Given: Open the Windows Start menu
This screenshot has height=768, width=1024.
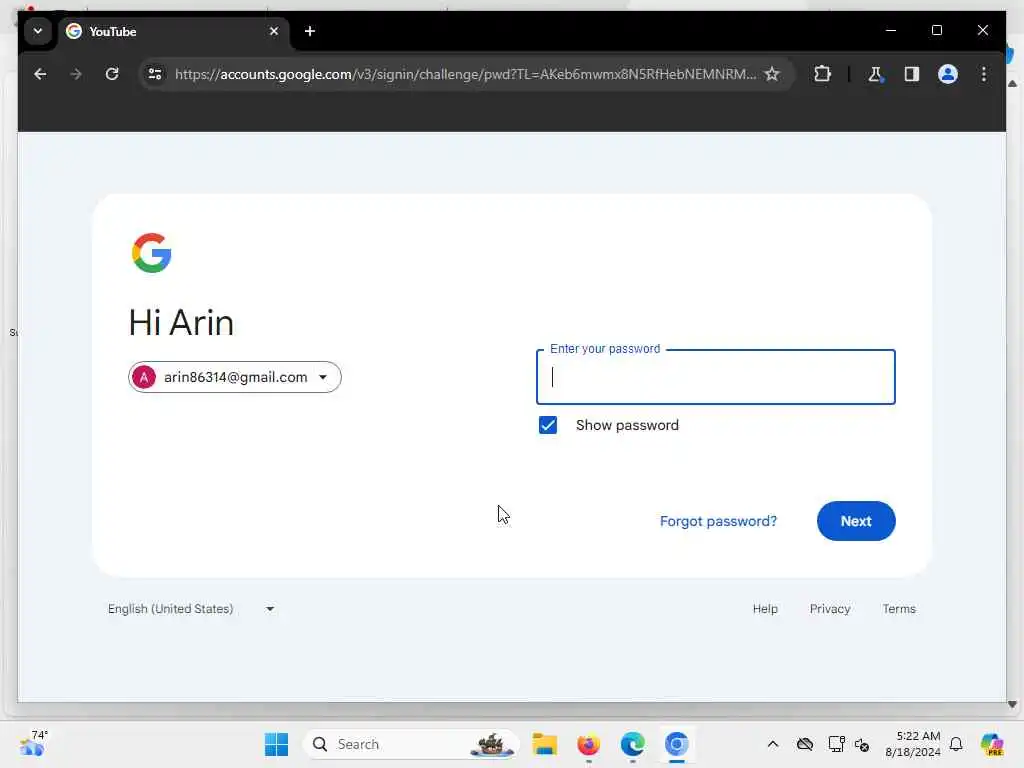Looking at the screenshot, I should 276,744.
